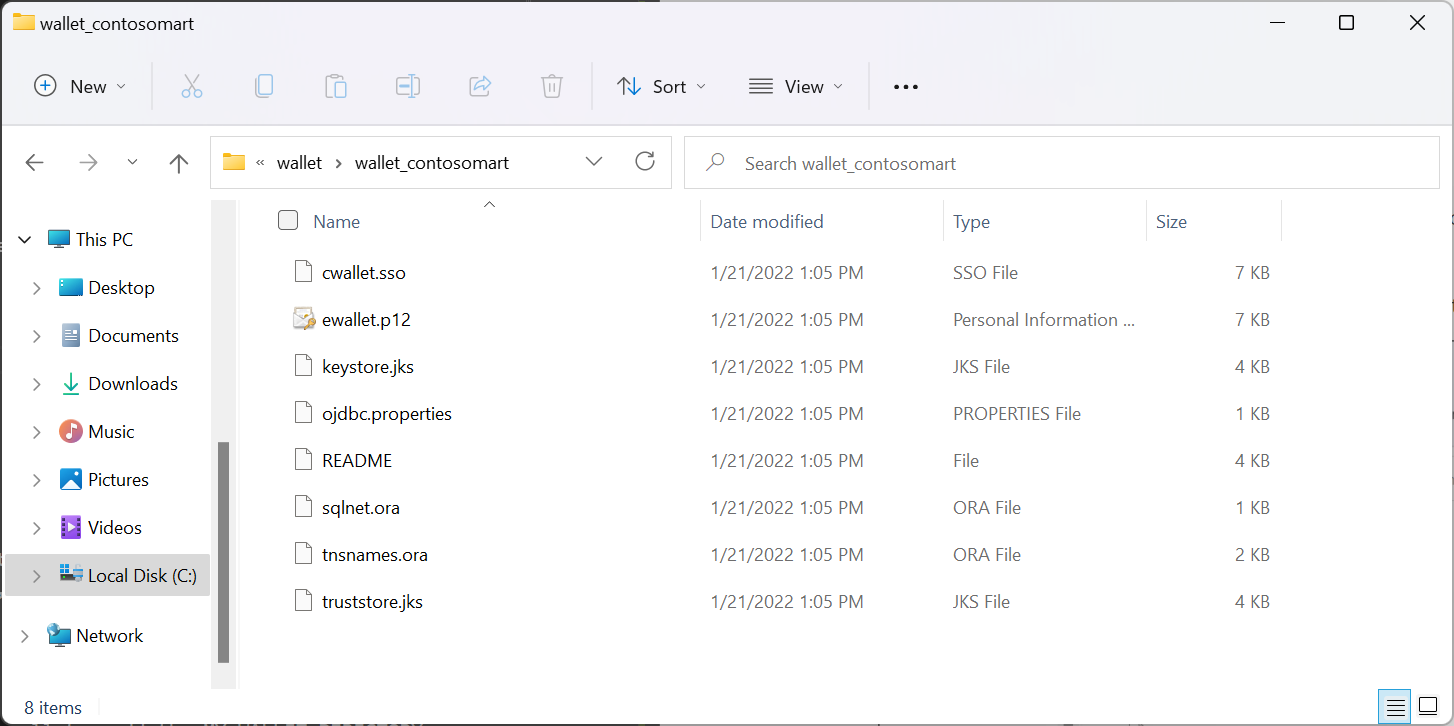
Task: Go back to the previous folder
Action: [x=34, y=162]
